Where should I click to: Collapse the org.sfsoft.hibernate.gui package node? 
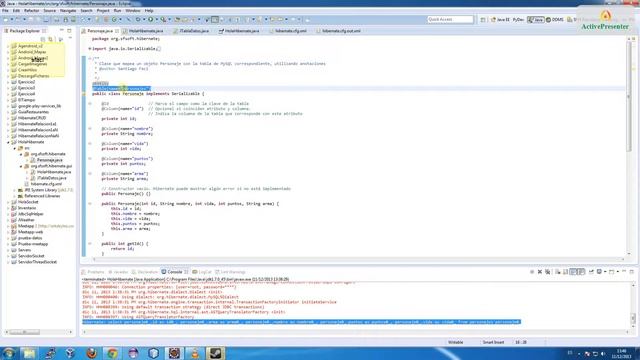click(21, 166)
